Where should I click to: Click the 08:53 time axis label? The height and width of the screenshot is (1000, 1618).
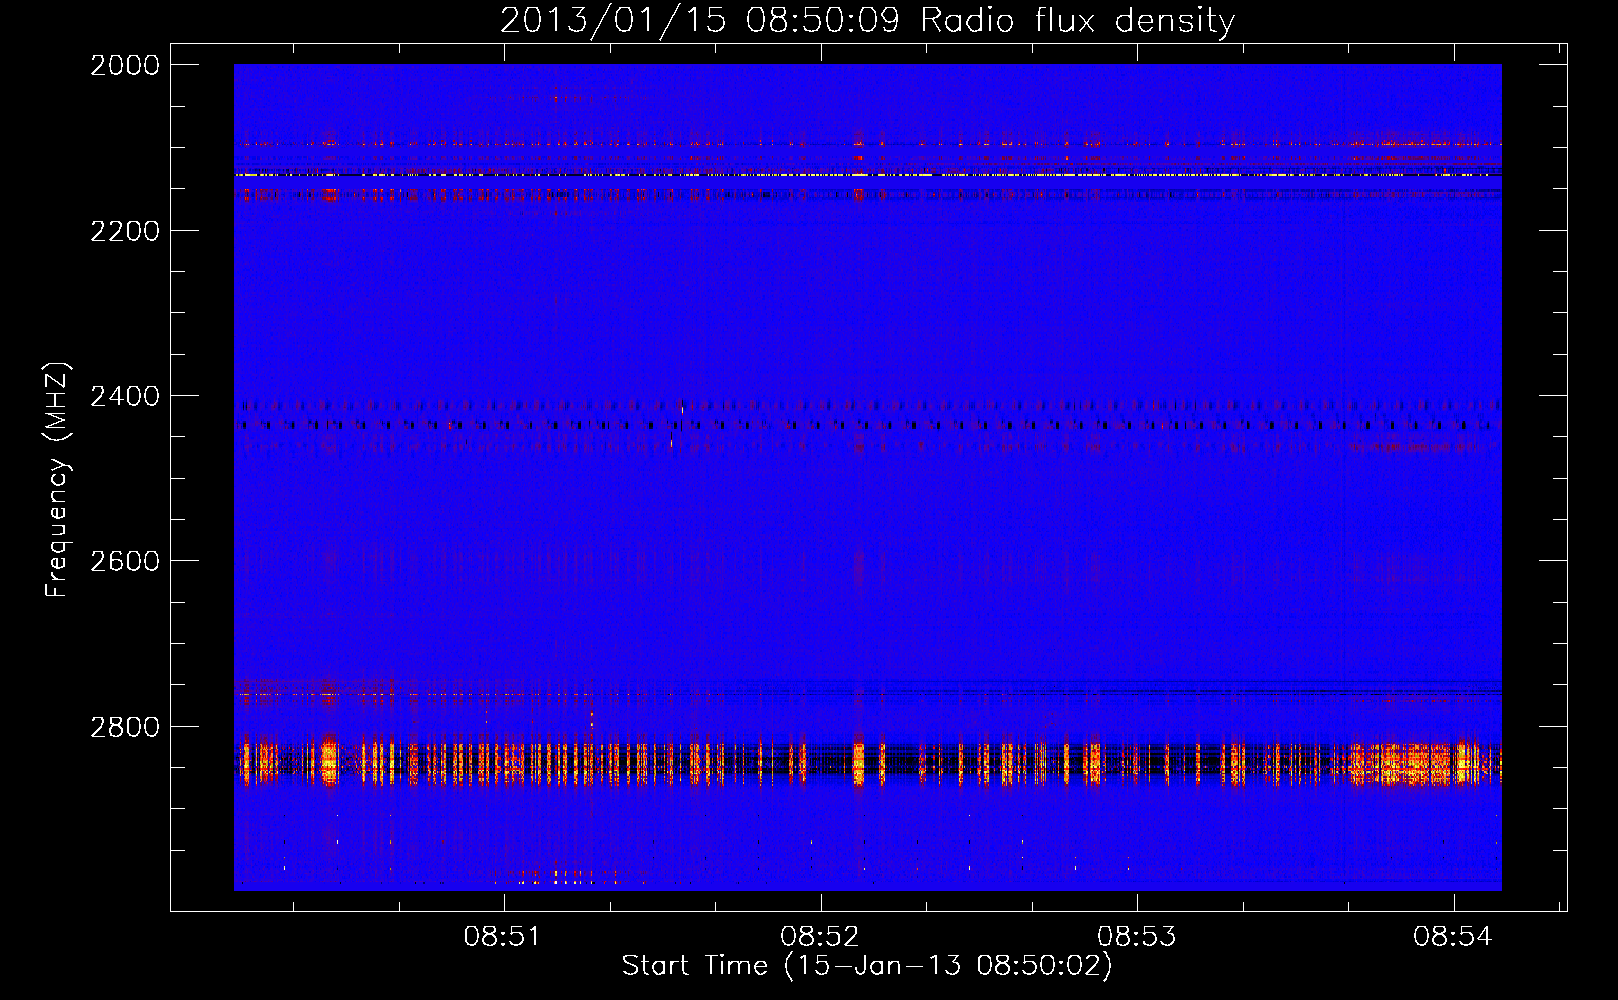(1136, 936)
